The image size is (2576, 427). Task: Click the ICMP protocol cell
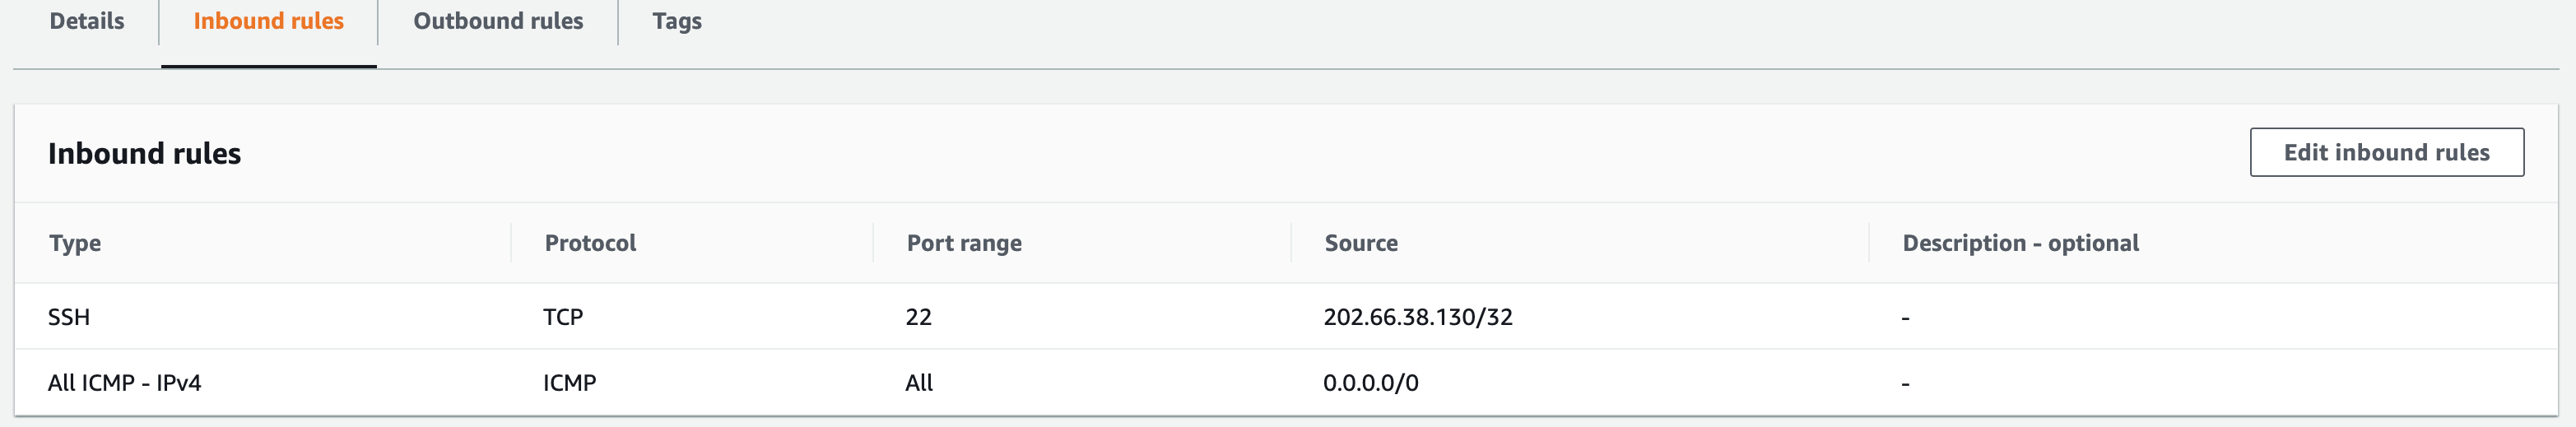coord(569,383)
